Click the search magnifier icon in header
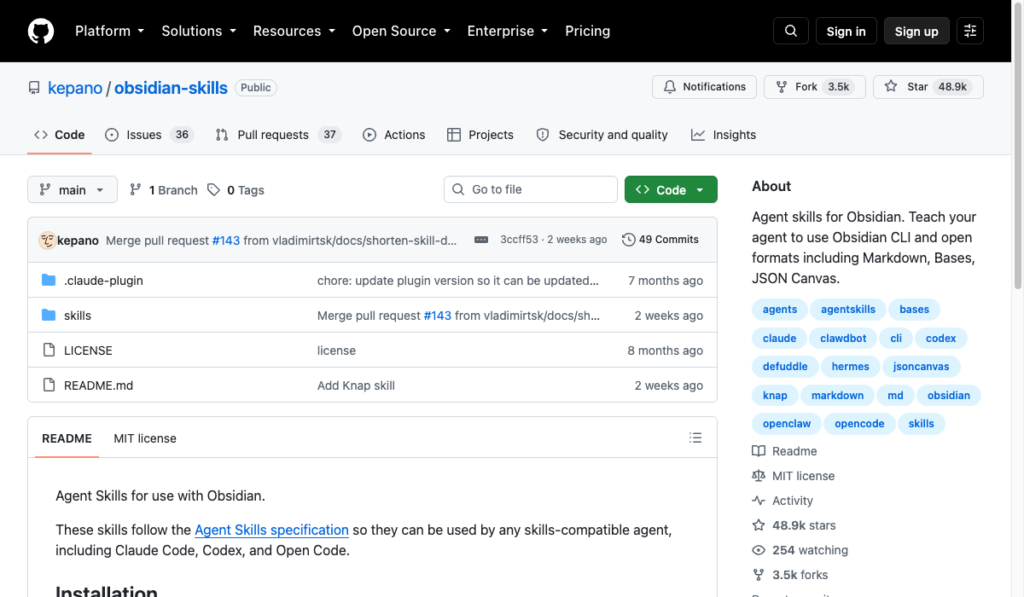 (790, 31)
